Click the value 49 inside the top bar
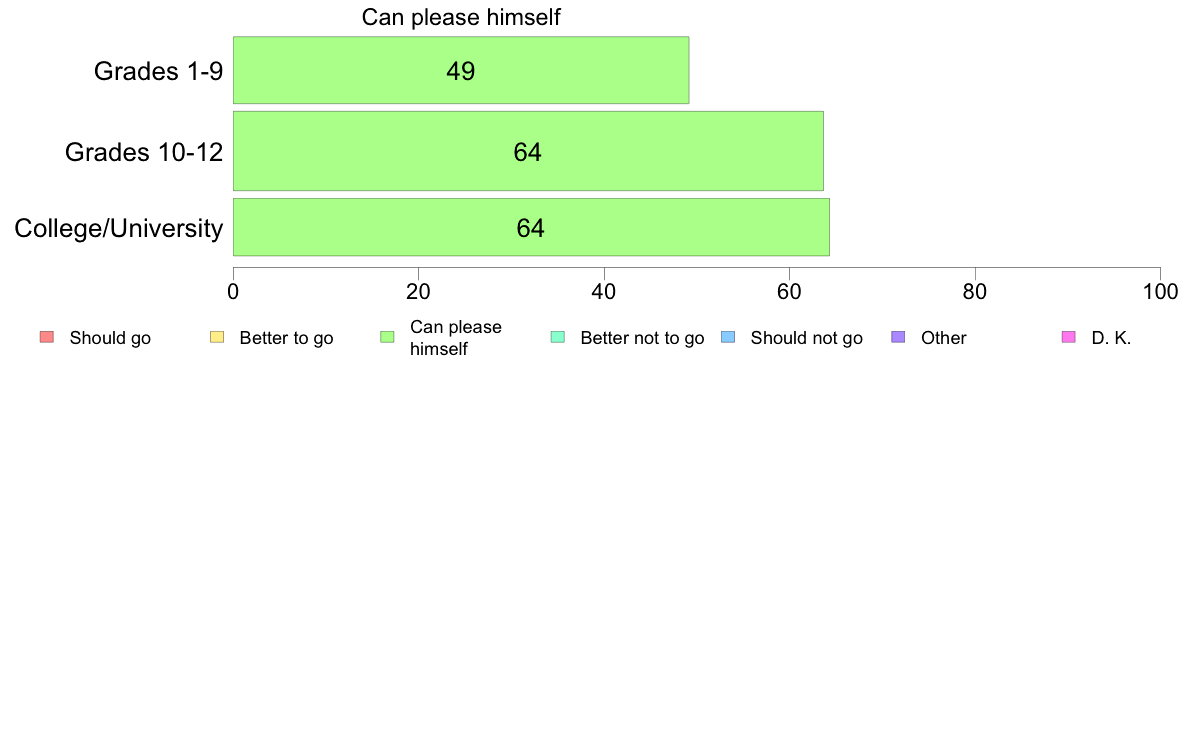The width and height of the screenshot is (1188, 736). pos(461,70)
